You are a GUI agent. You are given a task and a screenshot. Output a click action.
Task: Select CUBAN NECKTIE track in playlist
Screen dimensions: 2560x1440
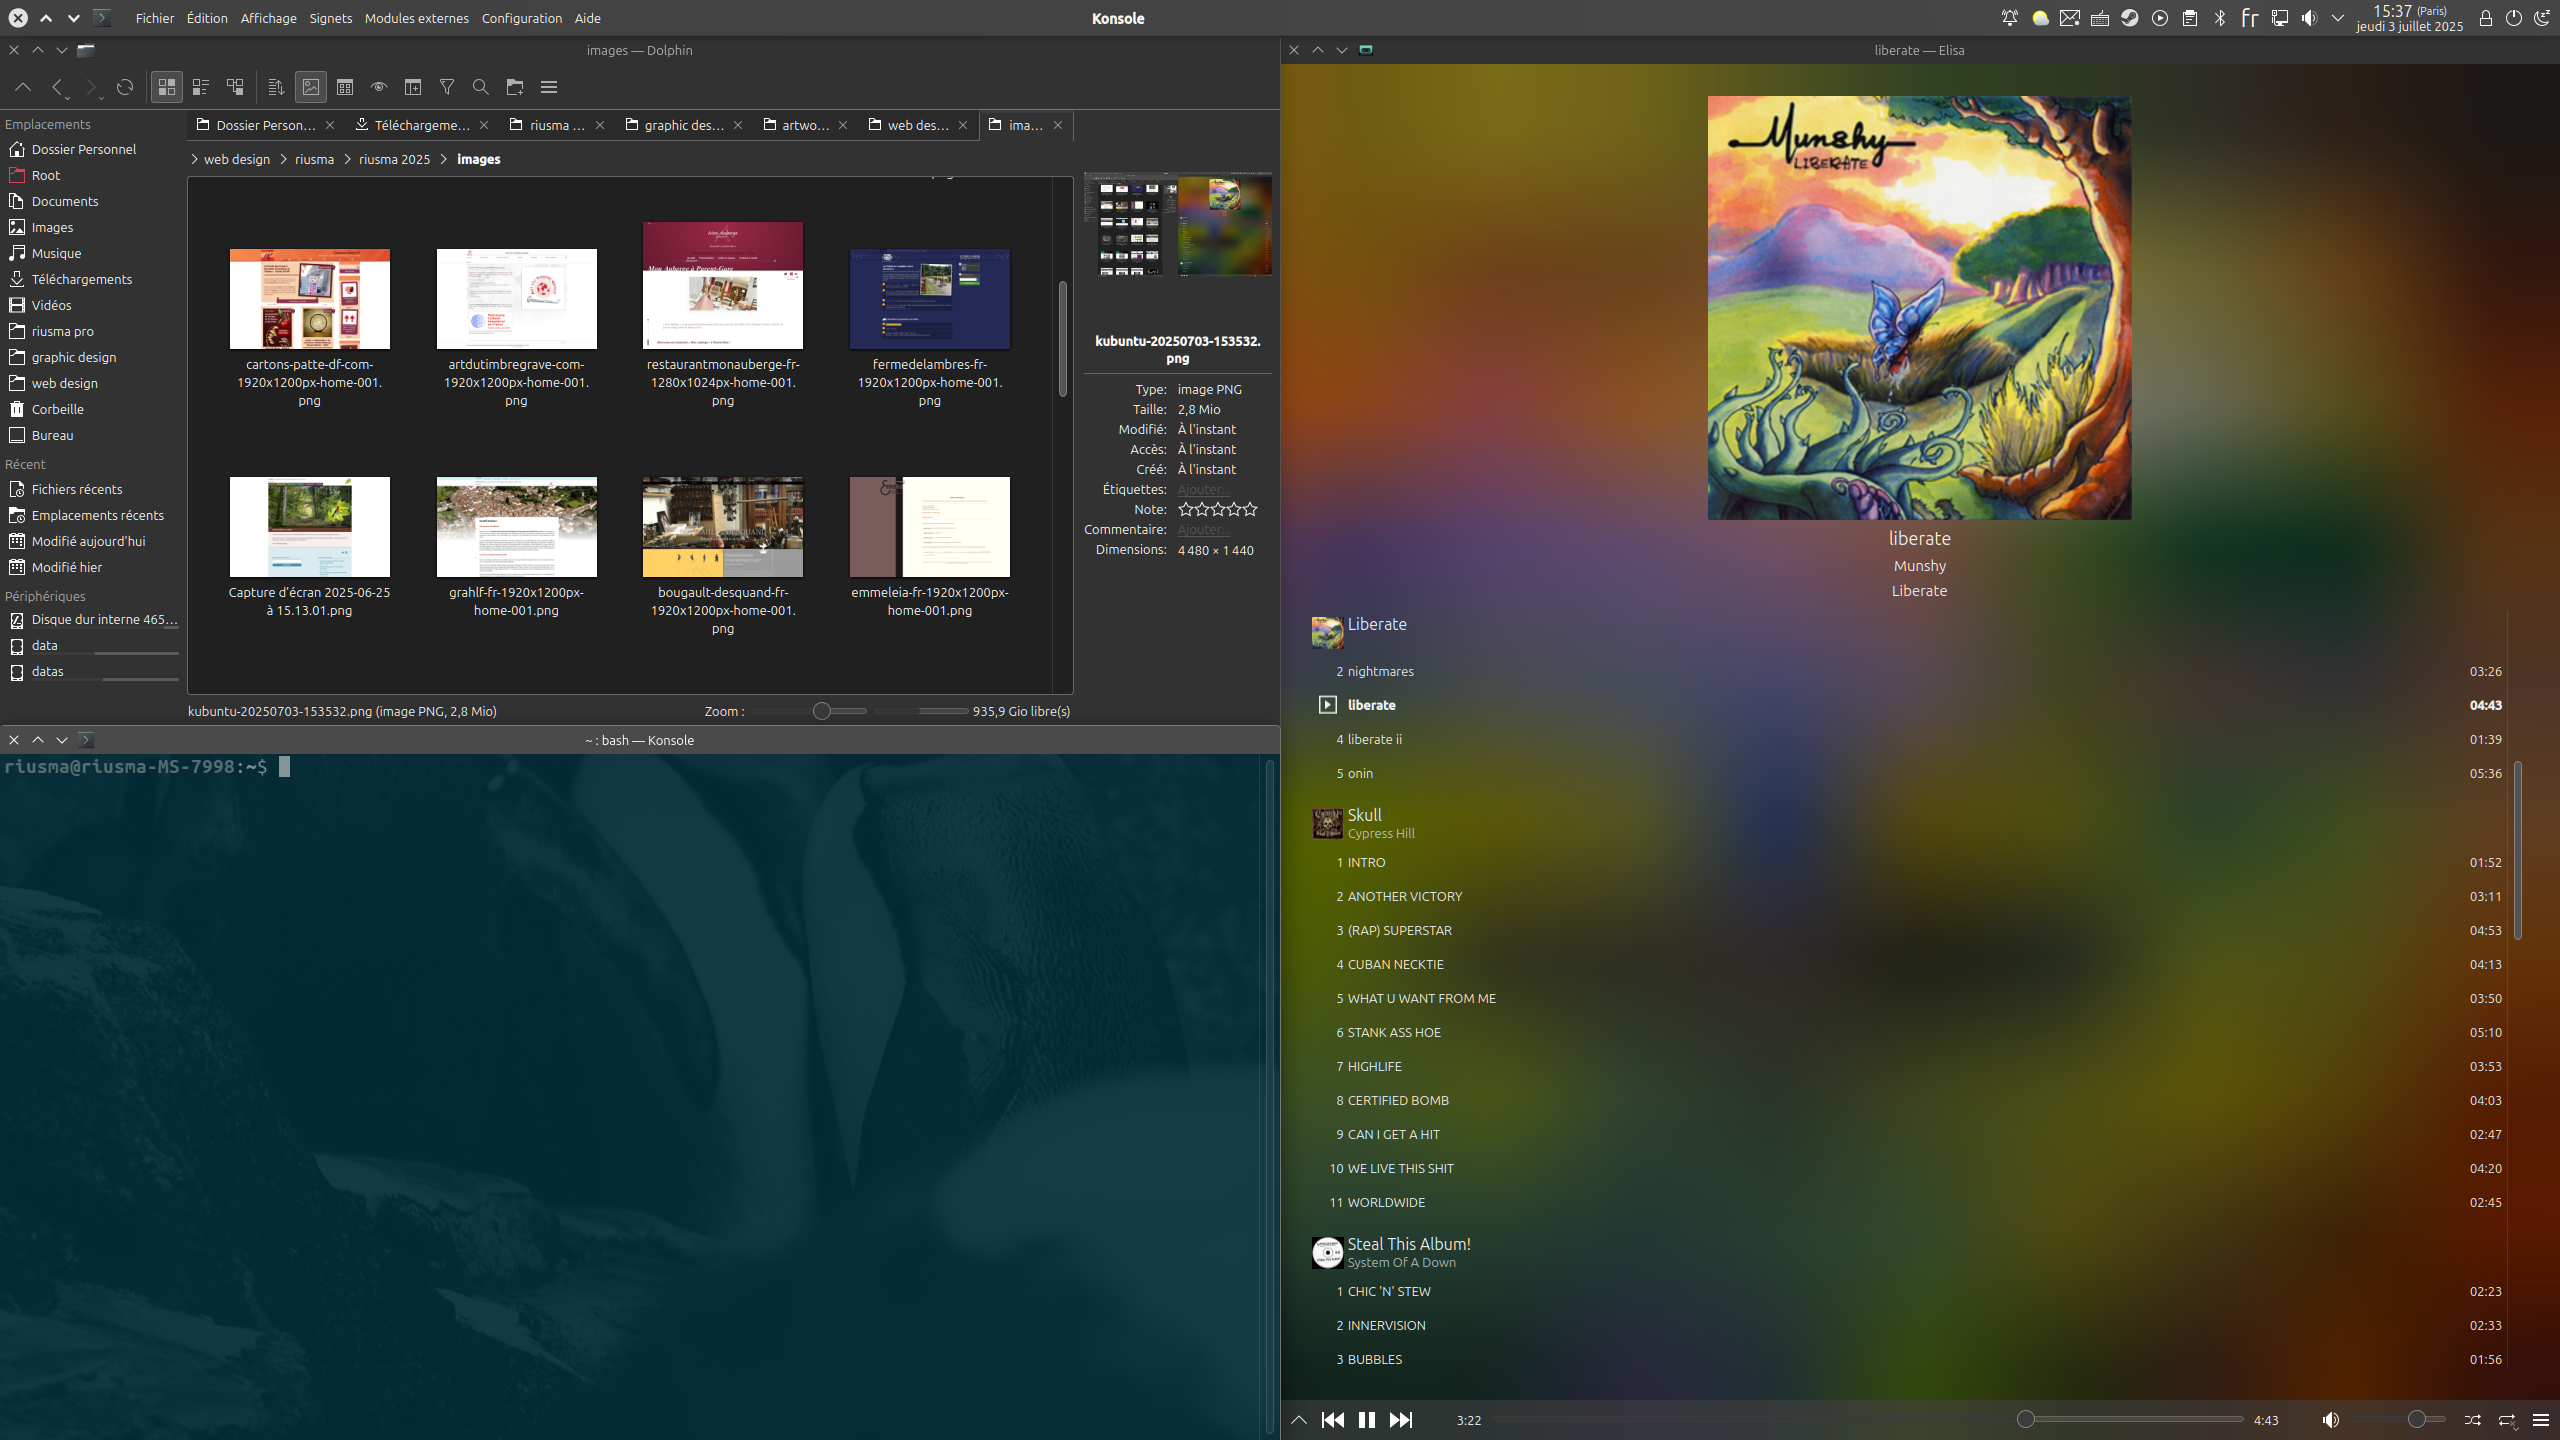pos(1908,964)
